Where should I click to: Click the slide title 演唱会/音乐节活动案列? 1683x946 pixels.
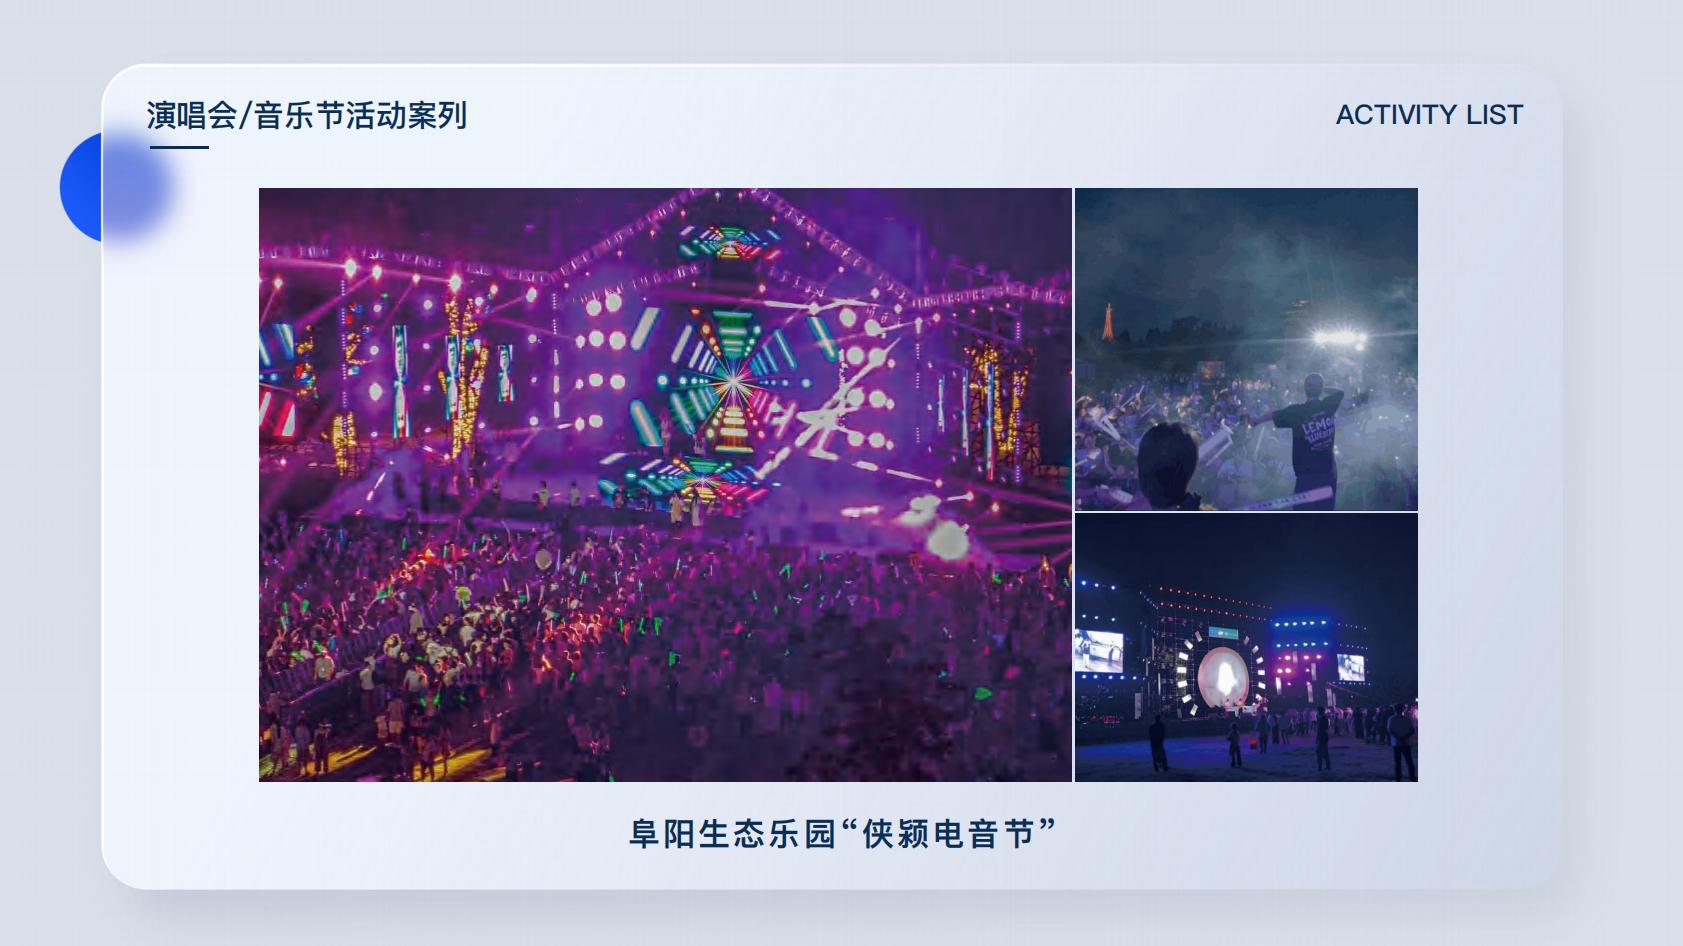pos(307,116)
